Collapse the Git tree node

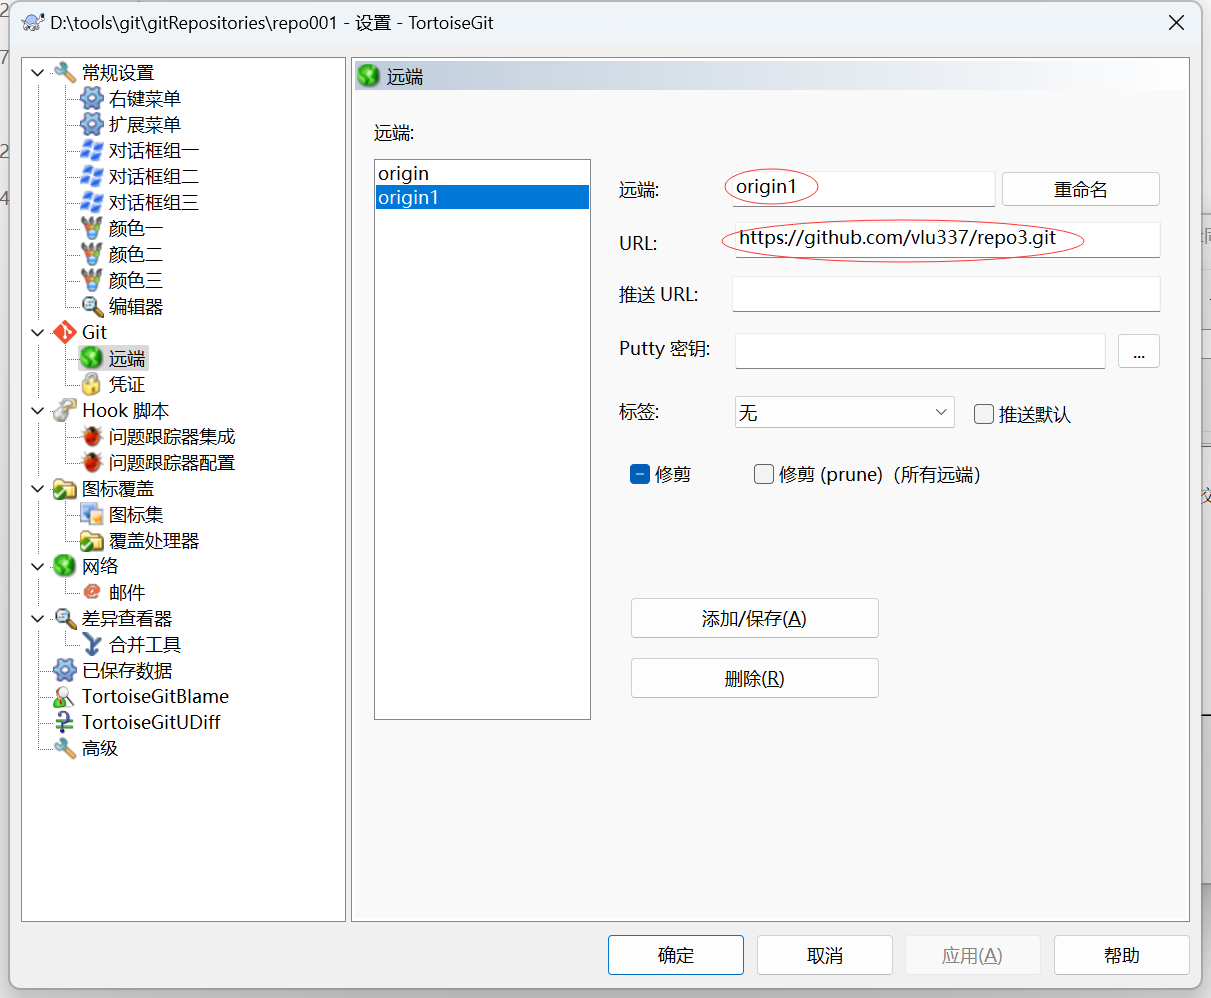tap(38, 332)
